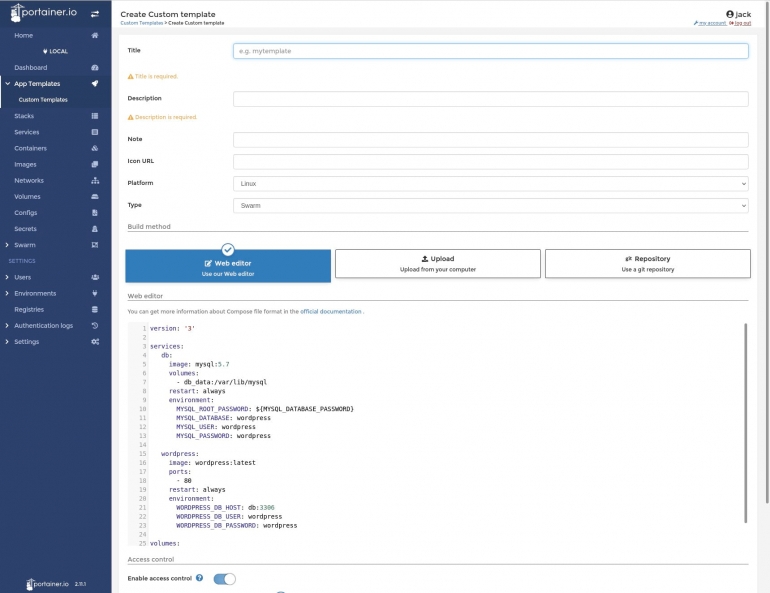Click the Secrets lock icon
770x593 pixels.
[x=95, y=229]
